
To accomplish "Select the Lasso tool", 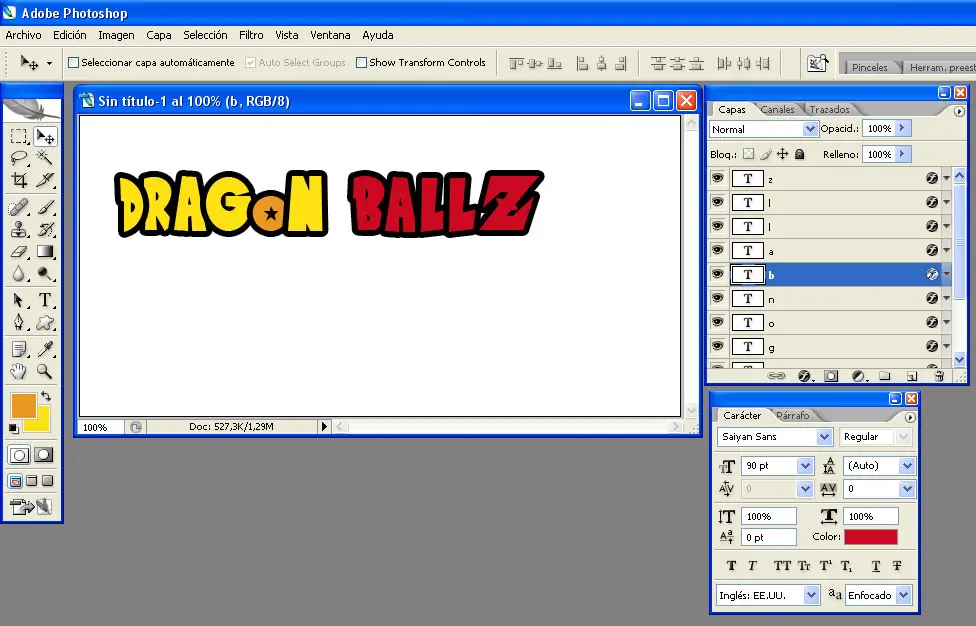I will point(19,157).
